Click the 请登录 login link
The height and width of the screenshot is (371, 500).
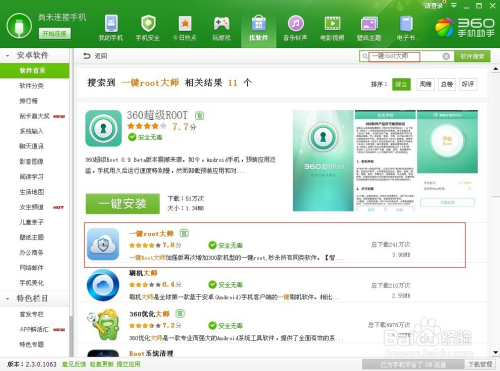[x=434, y=6]
